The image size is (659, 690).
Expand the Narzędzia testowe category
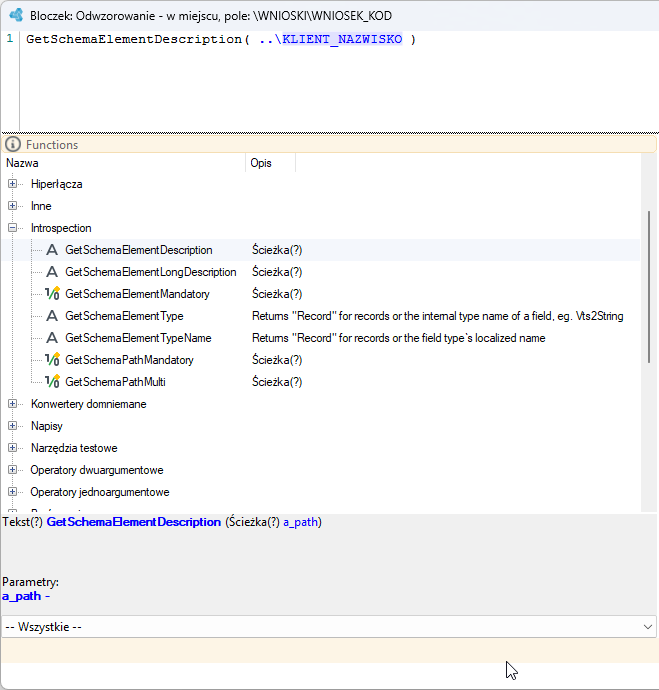(x=12, y=448)
